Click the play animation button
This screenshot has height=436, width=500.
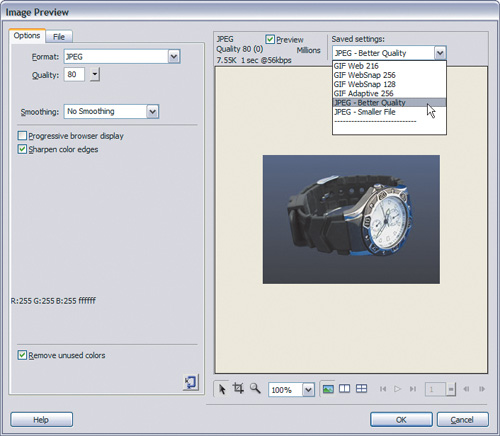coord(397,389)
